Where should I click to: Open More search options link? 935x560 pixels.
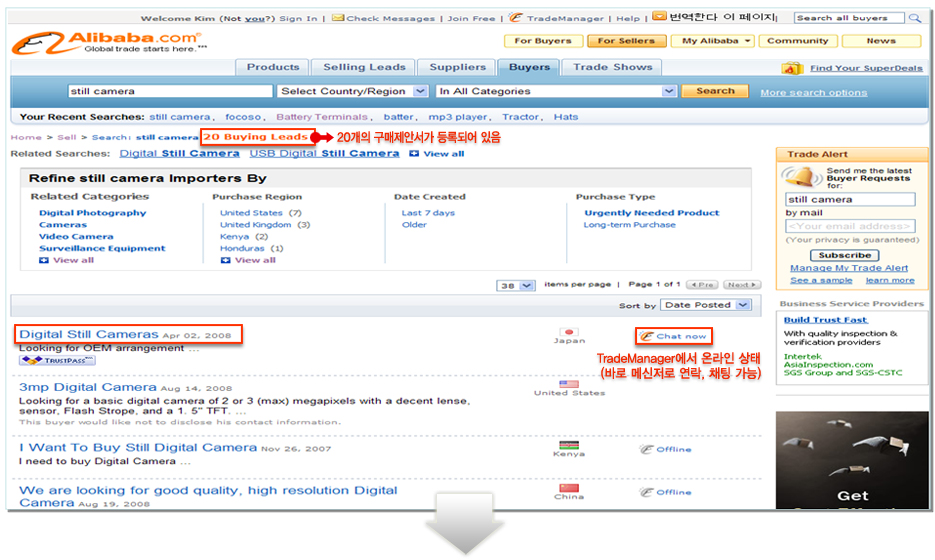click(x=813, y=92)
